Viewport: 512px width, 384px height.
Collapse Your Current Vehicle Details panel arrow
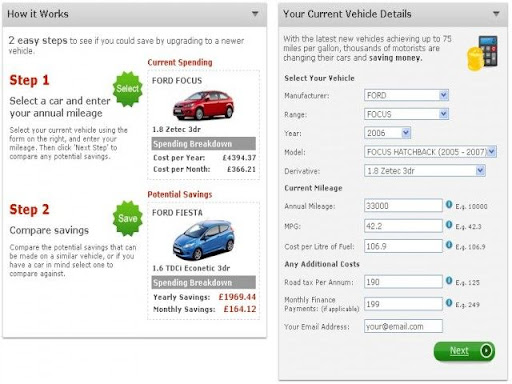[496, 14]
